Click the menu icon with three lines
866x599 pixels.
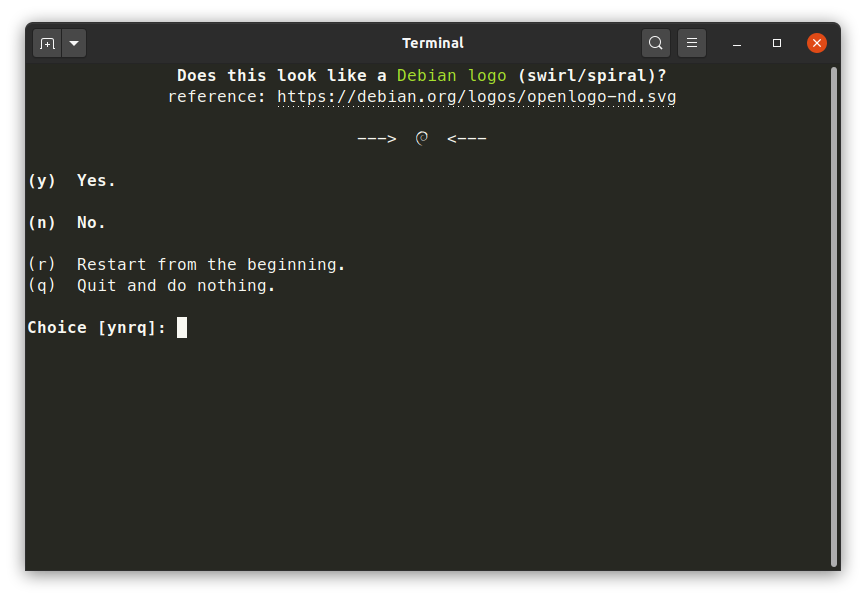click(x=692, y=43)
